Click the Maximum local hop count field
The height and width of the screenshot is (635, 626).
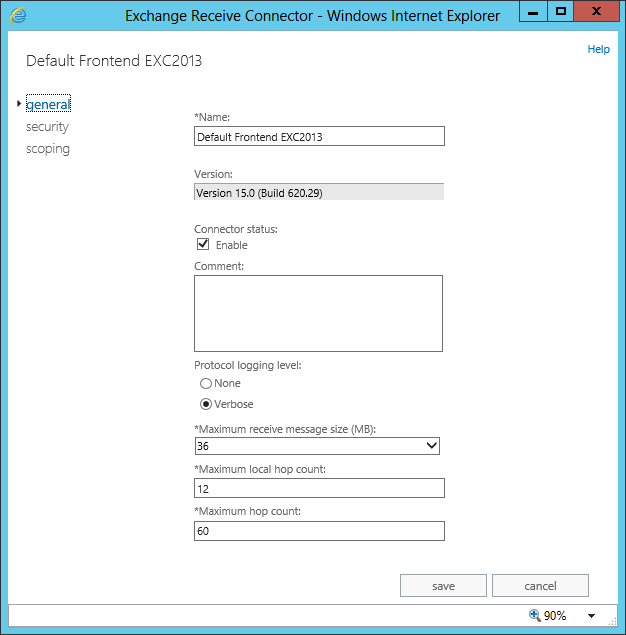[319, 488]
